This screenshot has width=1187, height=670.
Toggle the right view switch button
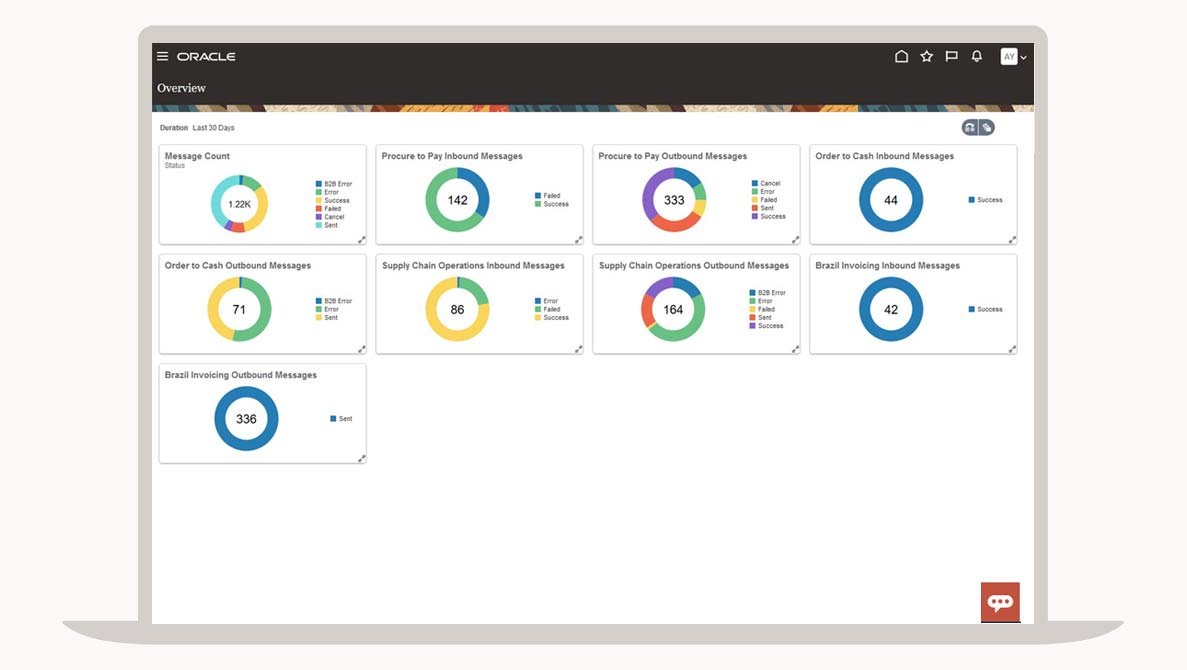[986, 127]
